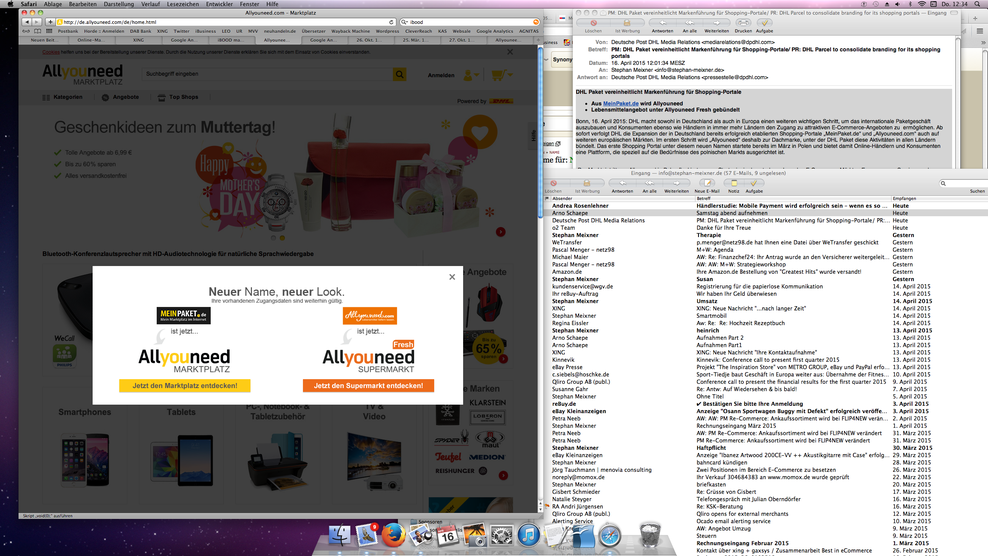Image resolution: width=988 pixels, height=556 pixels.
Task: Sort mail list by Betreff column
Action: (x=793, y=199)
